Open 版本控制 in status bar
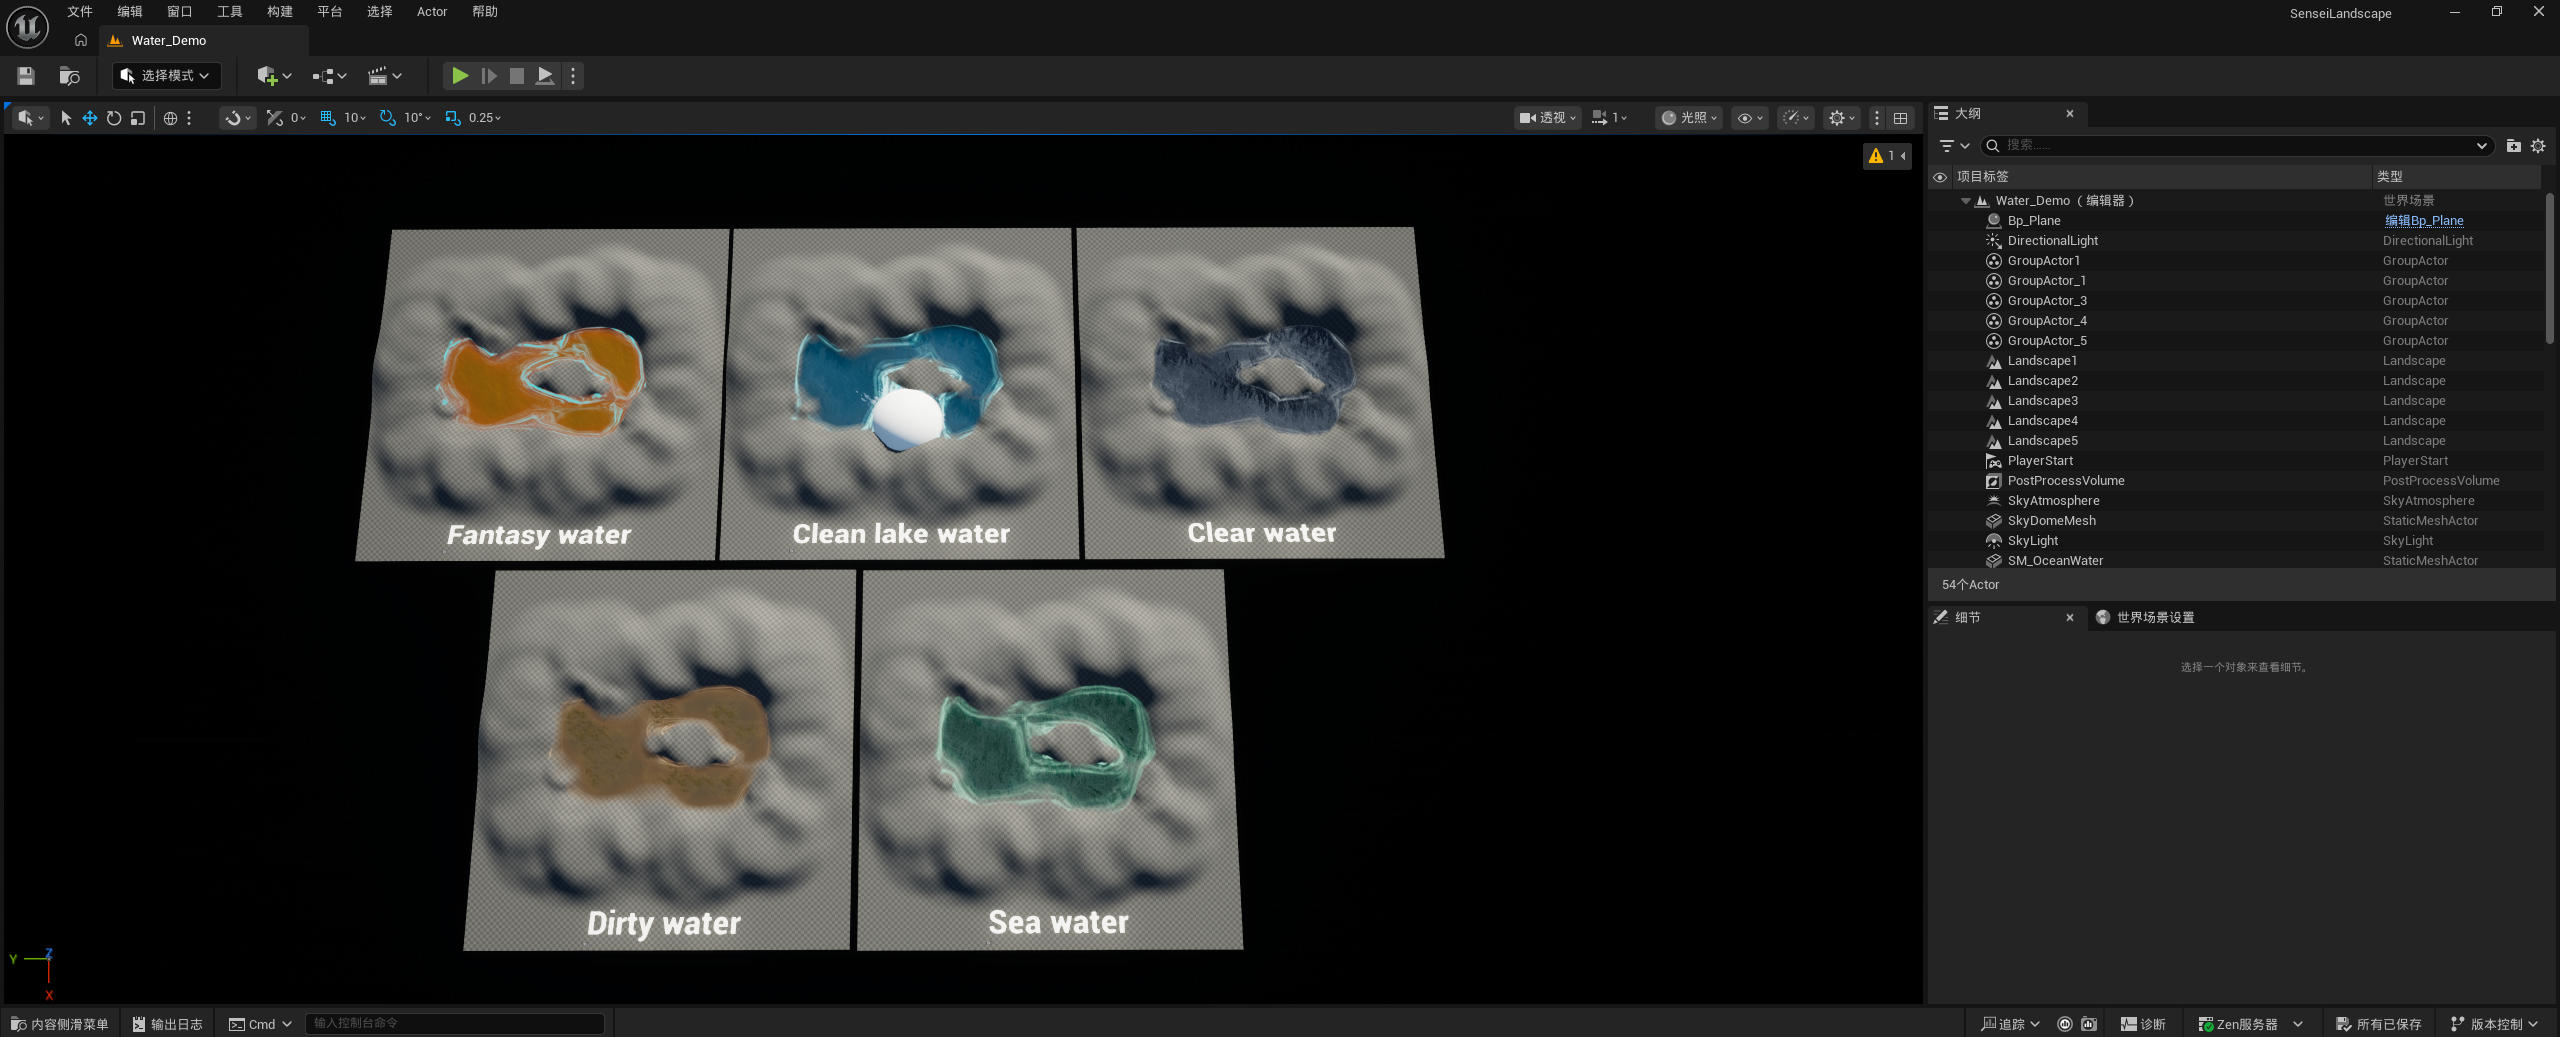This screenshot has width=2560, height=1037. tap(2494, 1024)
